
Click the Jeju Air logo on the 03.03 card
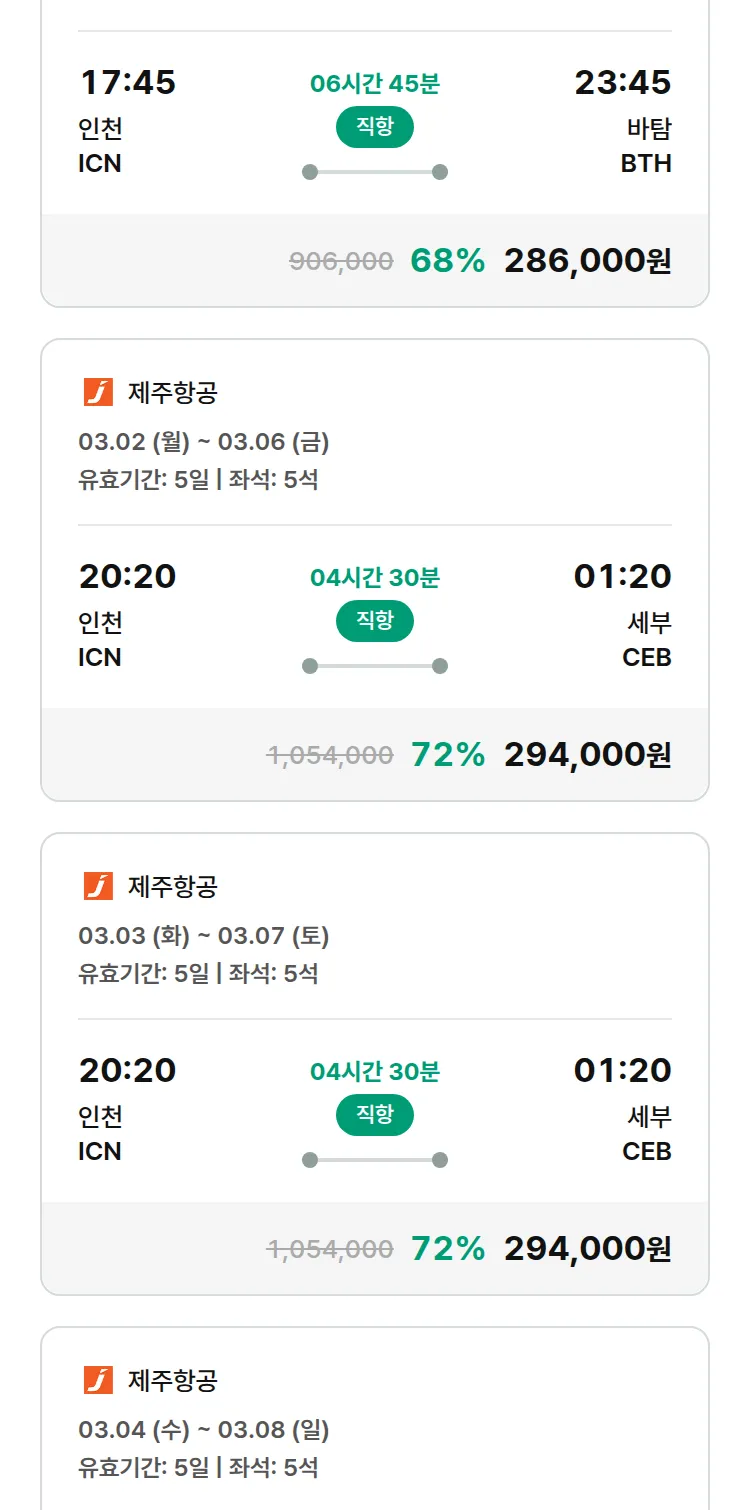[98, 886]
